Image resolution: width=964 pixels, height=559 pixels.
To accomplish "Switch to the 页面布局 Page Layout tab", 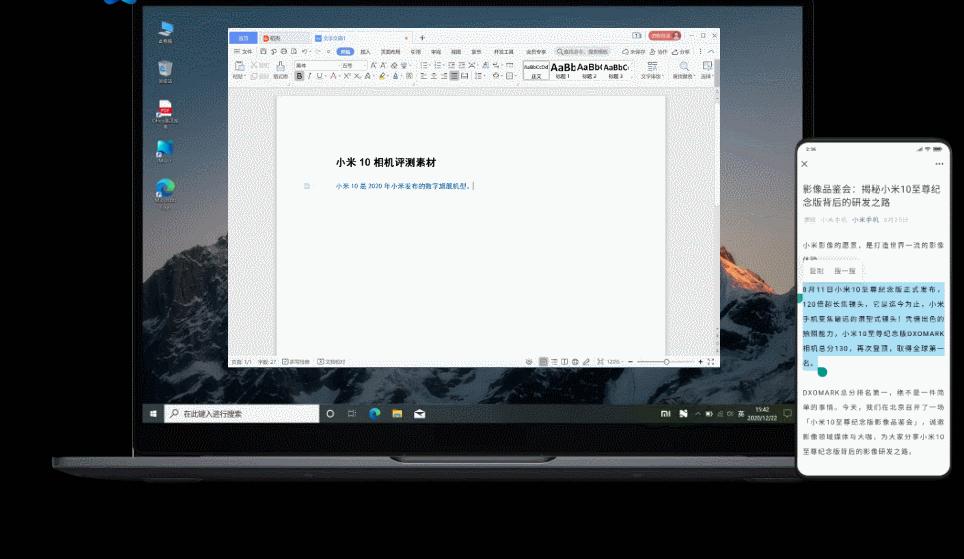I will point(390,52).
